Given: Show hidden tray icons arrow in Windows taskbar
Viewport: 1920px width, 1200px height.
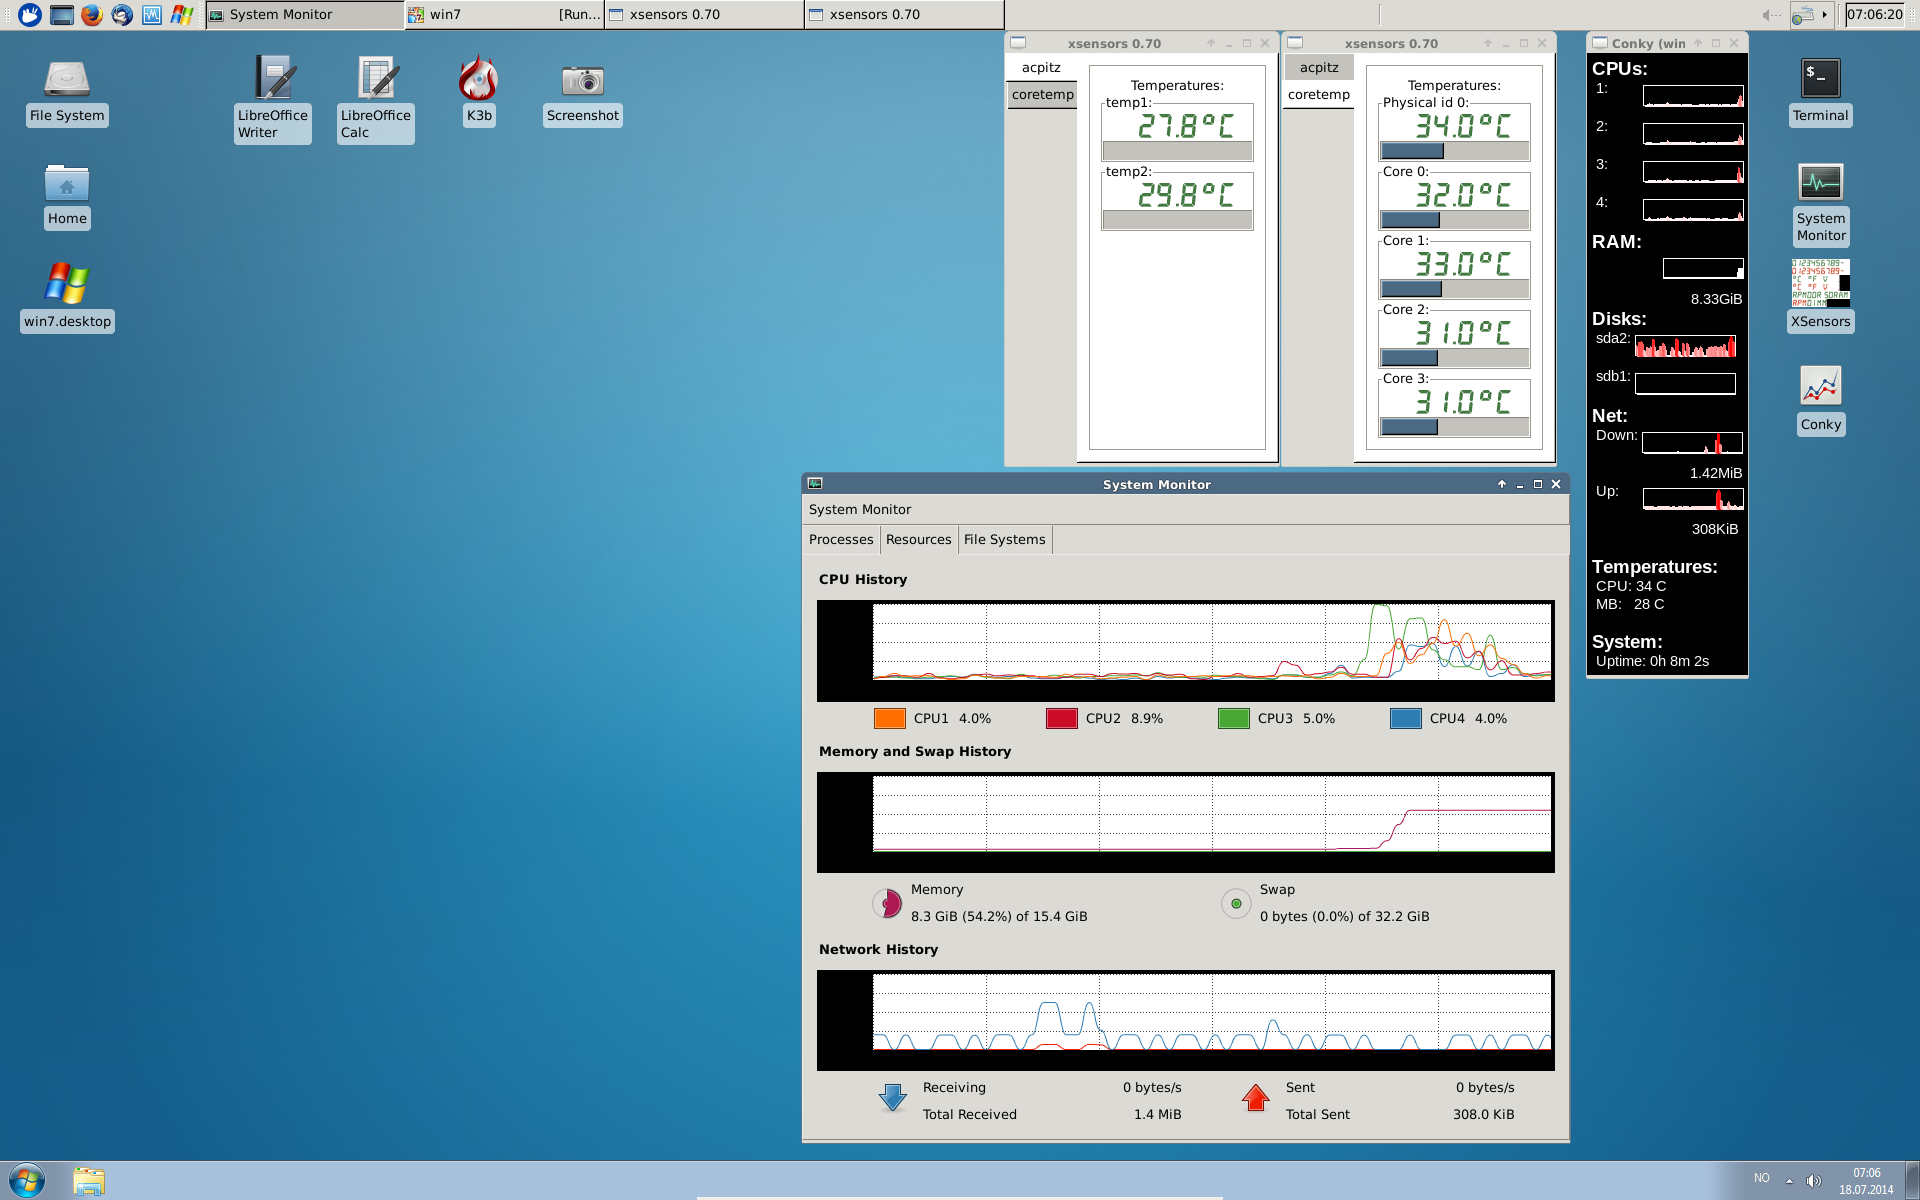Looking at the screenshot, I should pos(1789,1181).
